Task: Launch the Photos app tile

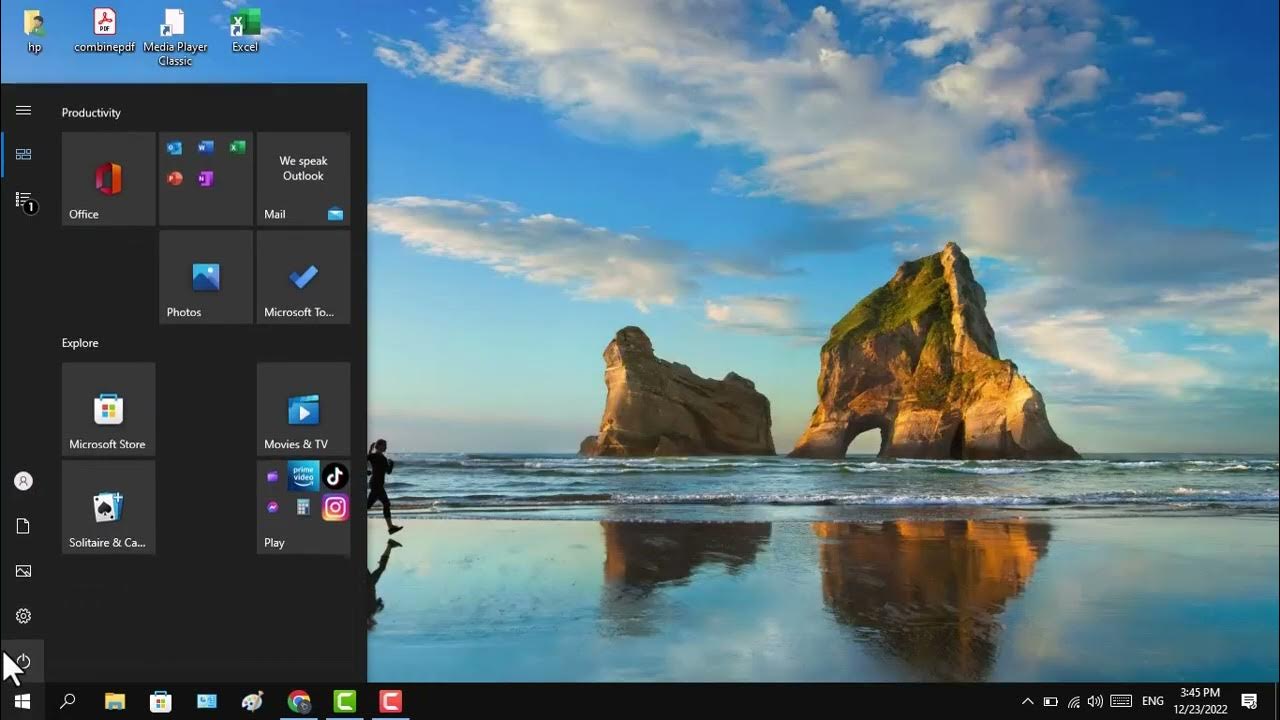Action: point(206,277)
